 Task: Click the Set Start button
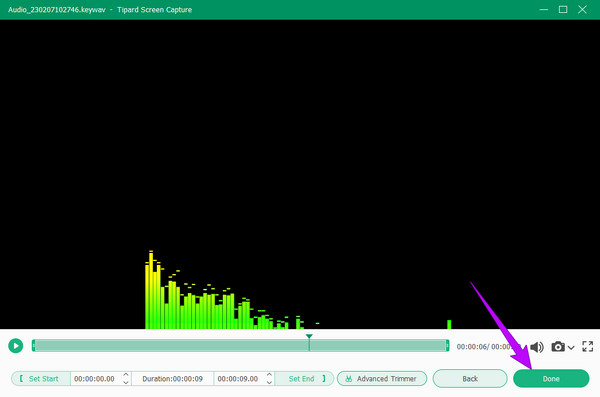[x=41, y=379]
